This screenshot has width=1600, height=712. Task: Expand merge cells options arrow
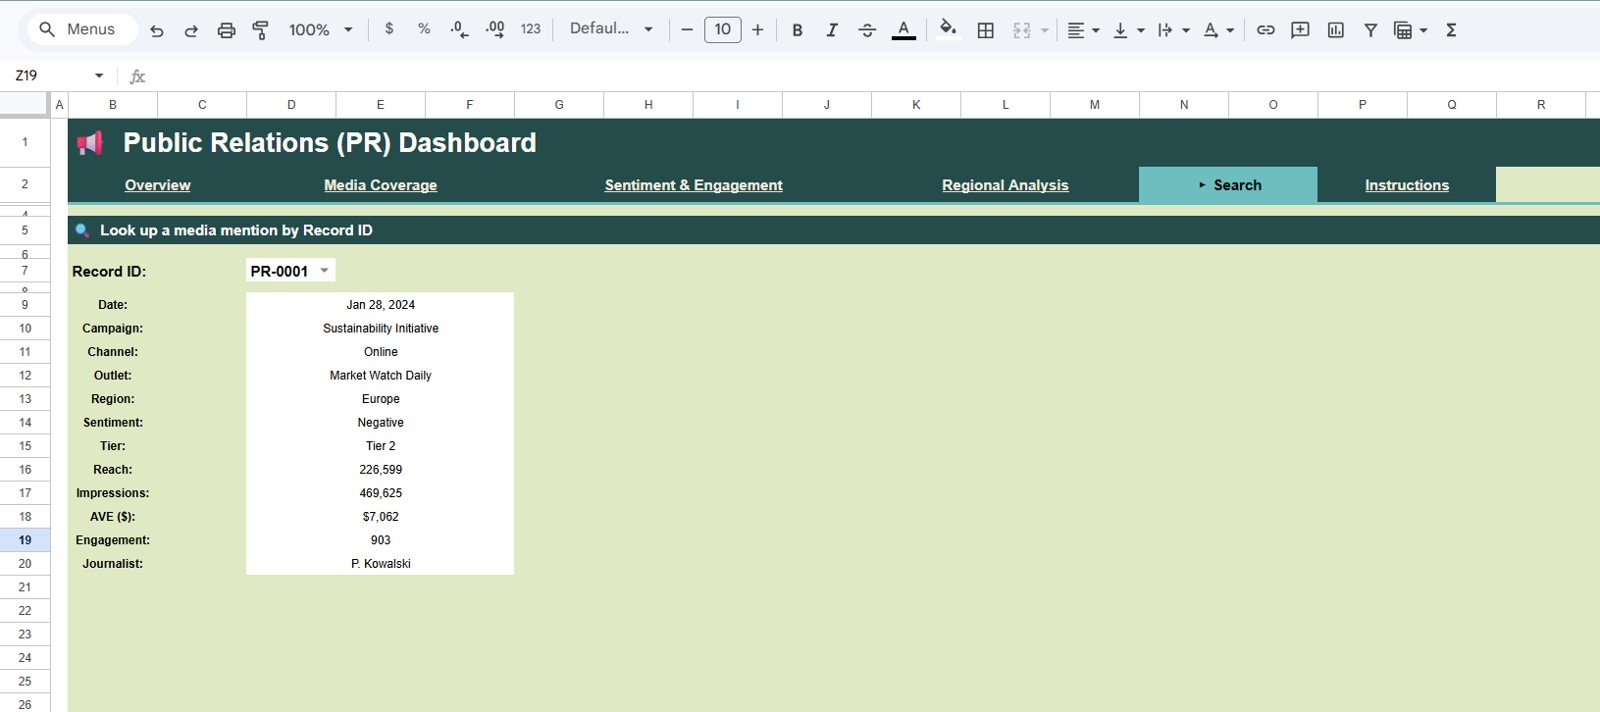1044,30
